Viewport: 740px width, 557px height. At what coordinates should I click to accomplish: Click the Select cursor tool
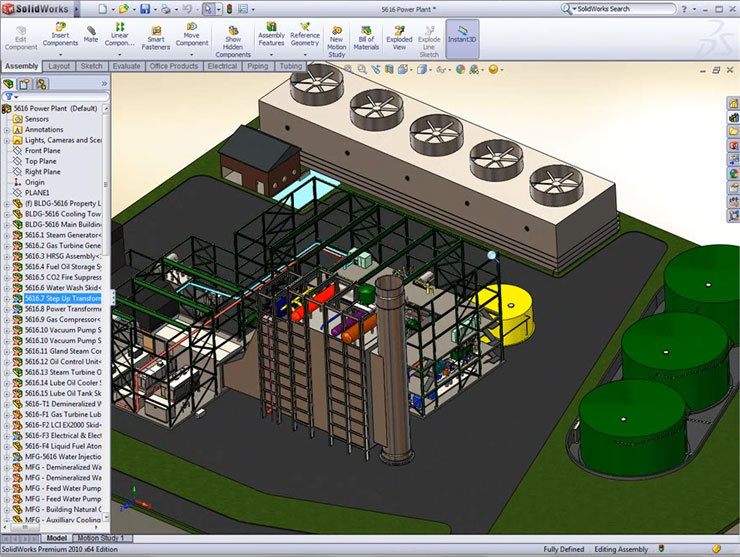[x=208, y=8]
